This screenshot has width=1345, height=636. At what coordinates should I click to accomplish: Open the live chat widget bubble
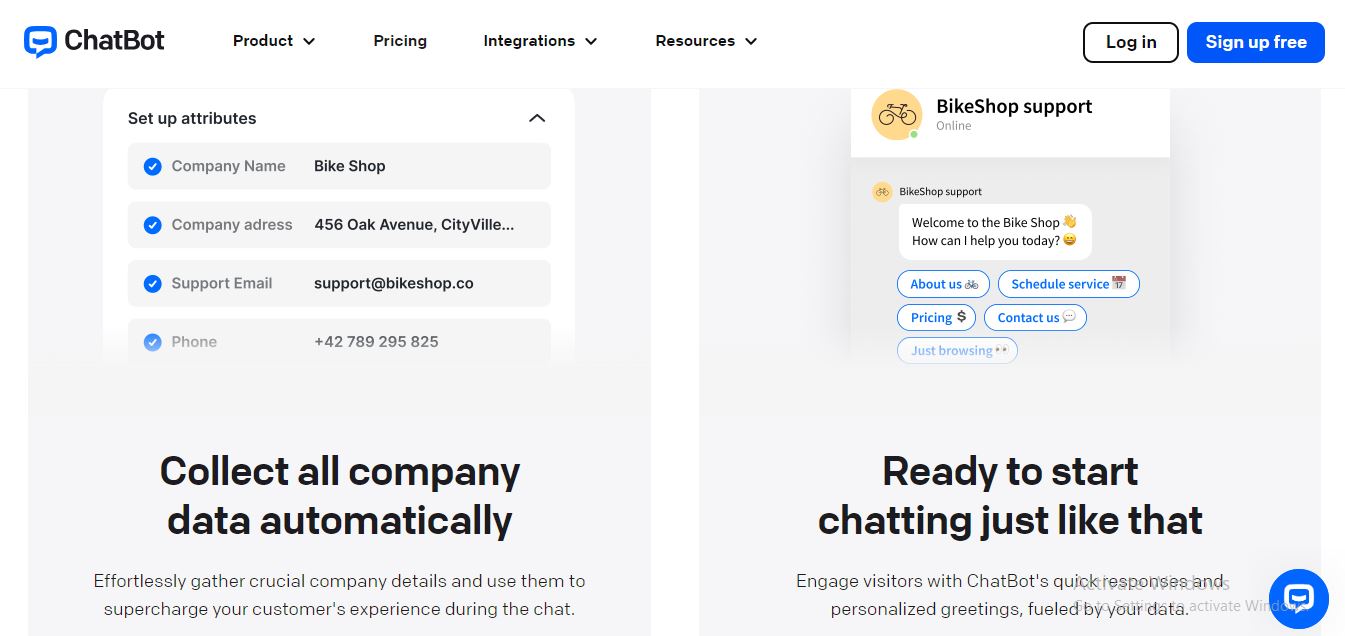coord(1298,599)
